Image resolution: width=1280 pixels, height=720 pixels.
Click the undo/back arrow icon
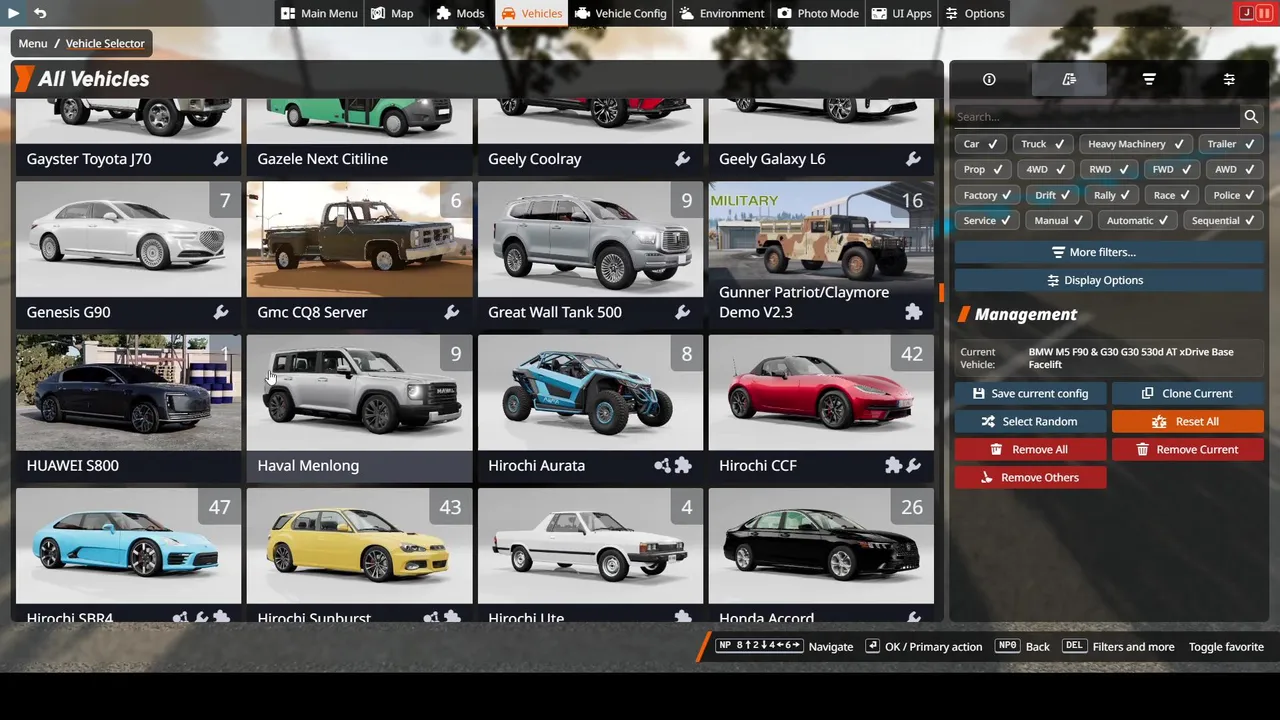tap(40, 13)
